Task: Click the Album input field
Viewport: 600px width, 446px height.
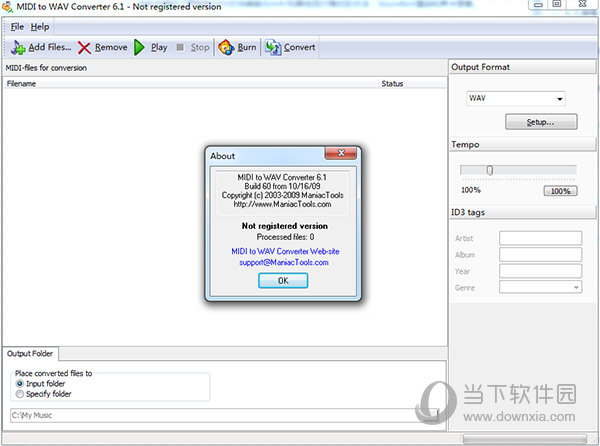Action: click(x=540, y=254)
